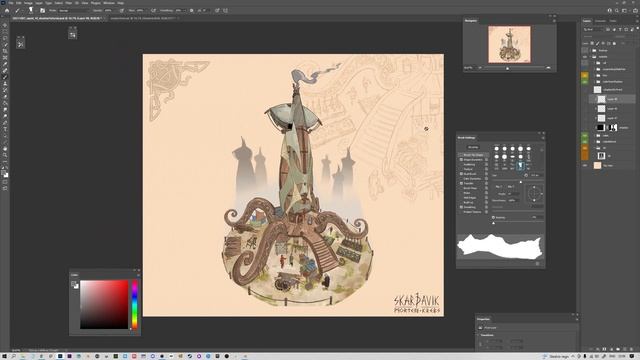Select the Eyedropper tool
This screenshot has height=360, width=640.
[x=5, y=64]
